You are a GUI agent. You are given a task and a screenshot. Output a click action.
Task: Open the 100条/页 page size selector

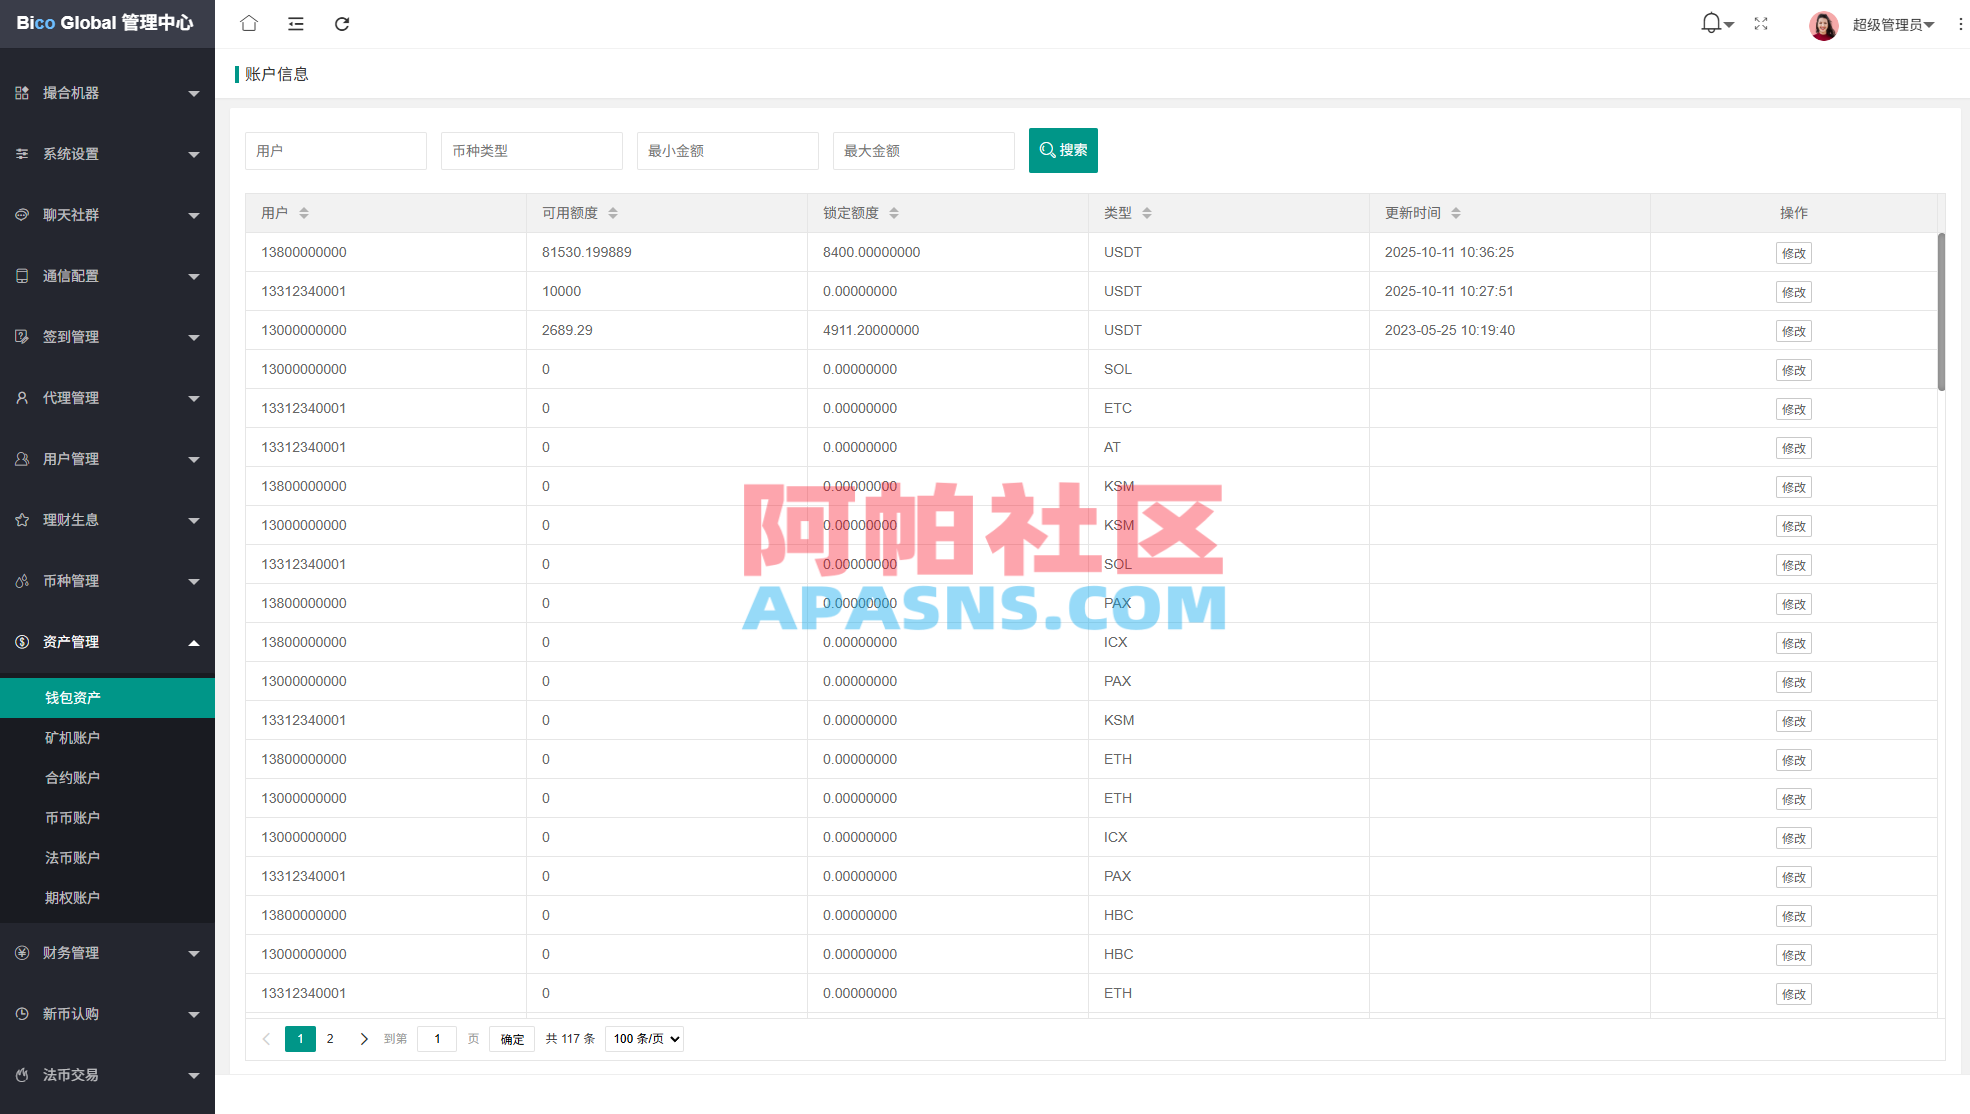coord(644,1038)
